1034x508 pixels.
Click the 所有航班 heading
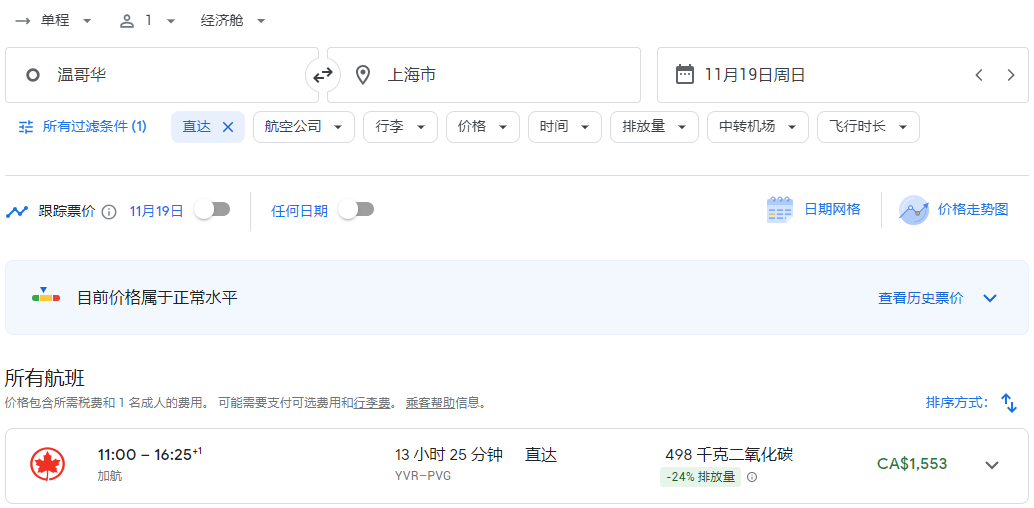pyautogui.click(x=45, y=379)
